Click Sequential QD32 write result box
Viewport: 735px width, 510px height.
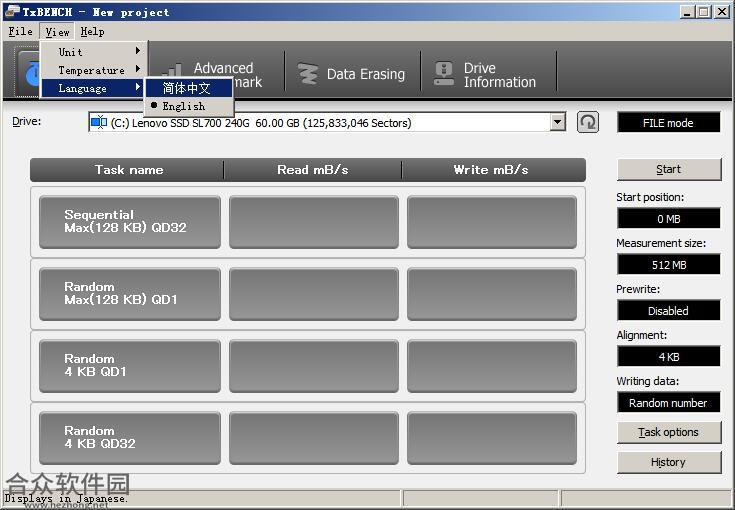tap(492, 222)
